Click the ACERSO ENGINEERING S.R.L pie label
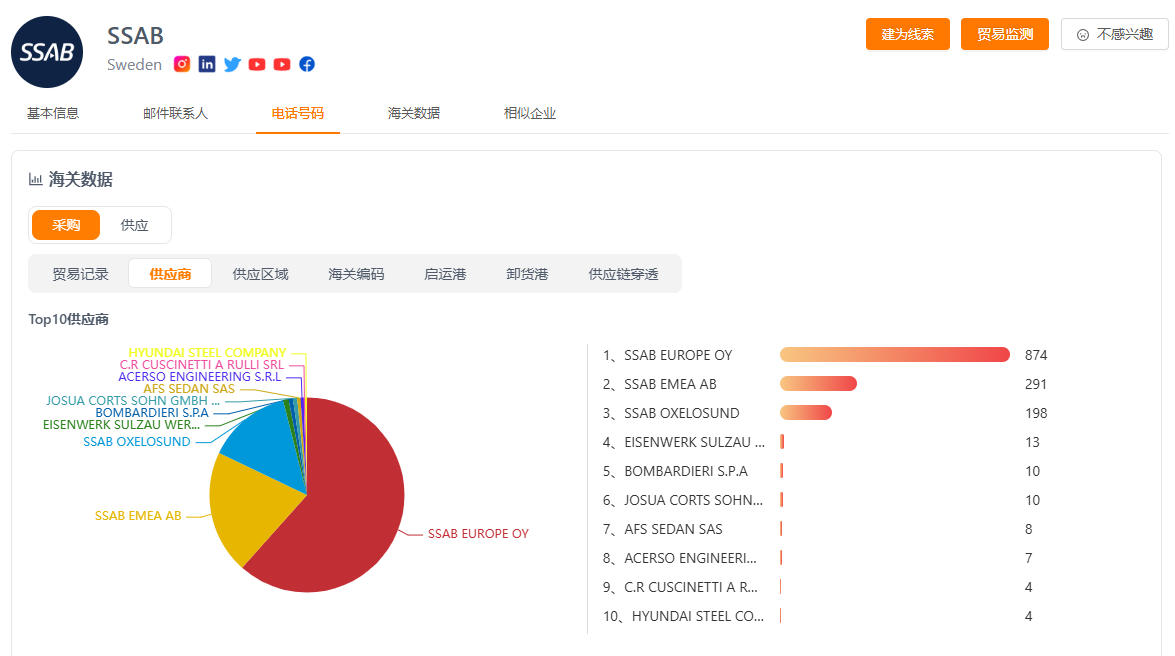 [x=199, y=376]
